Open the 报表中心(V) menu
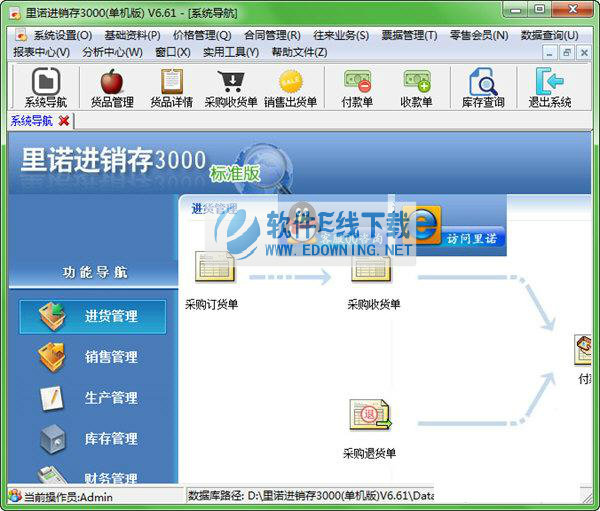Screen dimensions: 600x511 pyautogui.click(x=41, y=51)
